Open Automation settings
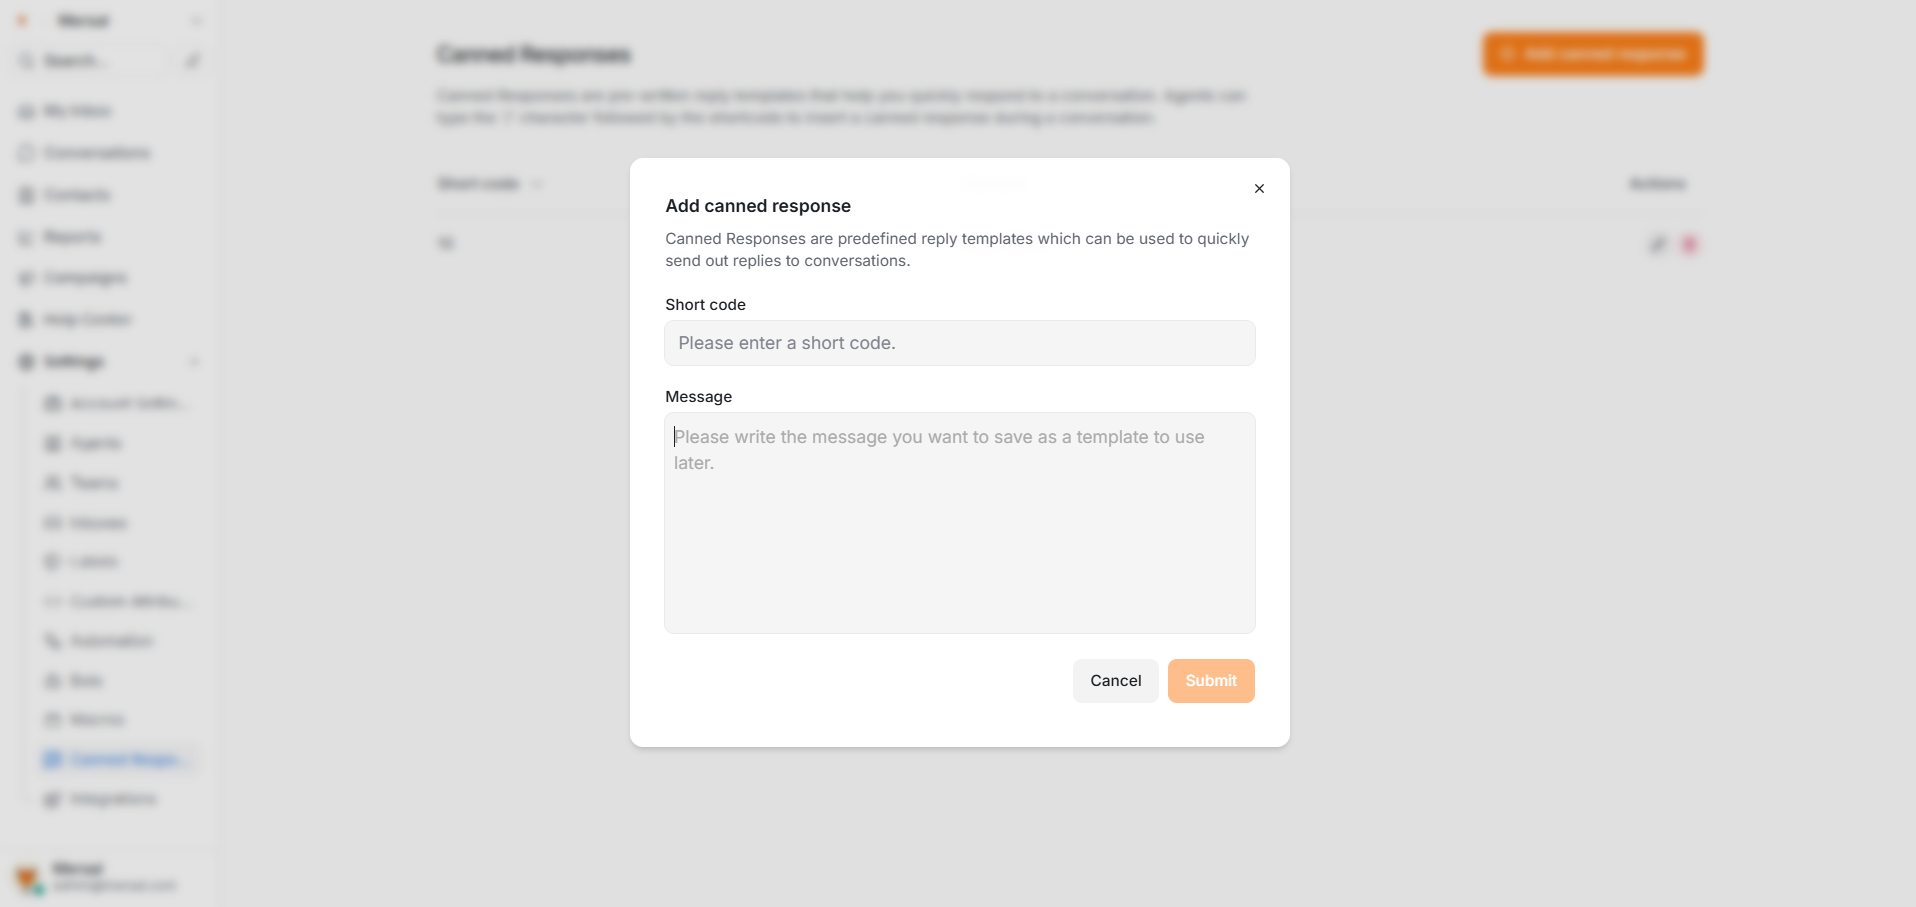This screenshot has height=907, width=1916. point(109,640)
